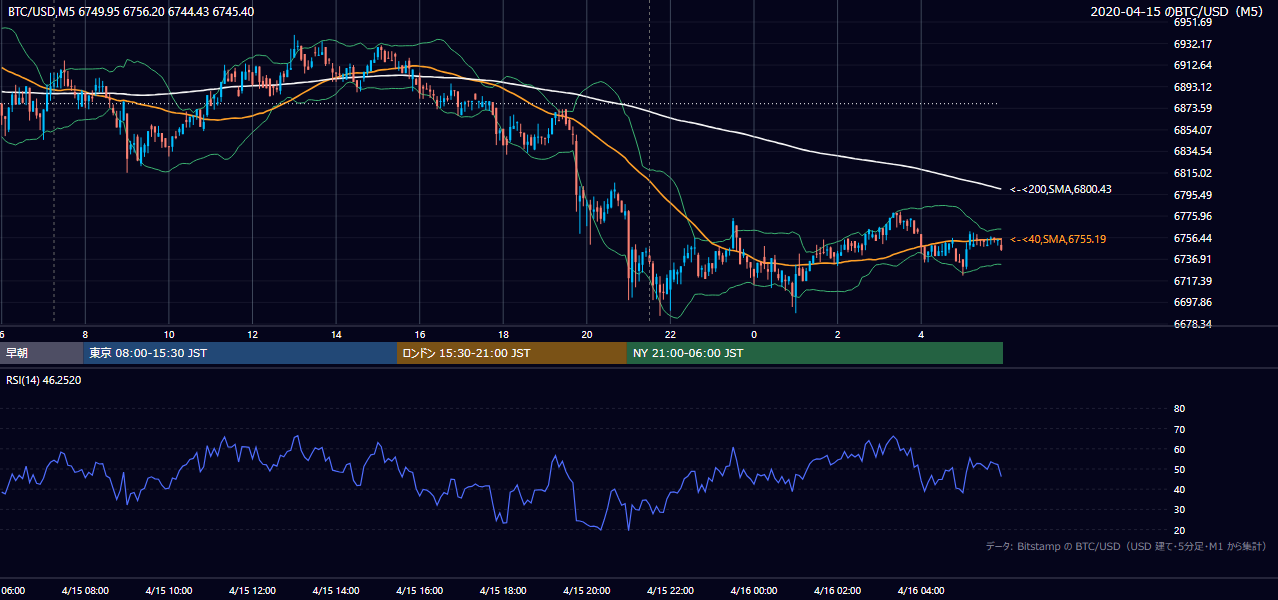The height and width of the screenshot is (600, 1278).
Task: Click hour label 0 under price chart
Action: (754, 335)
